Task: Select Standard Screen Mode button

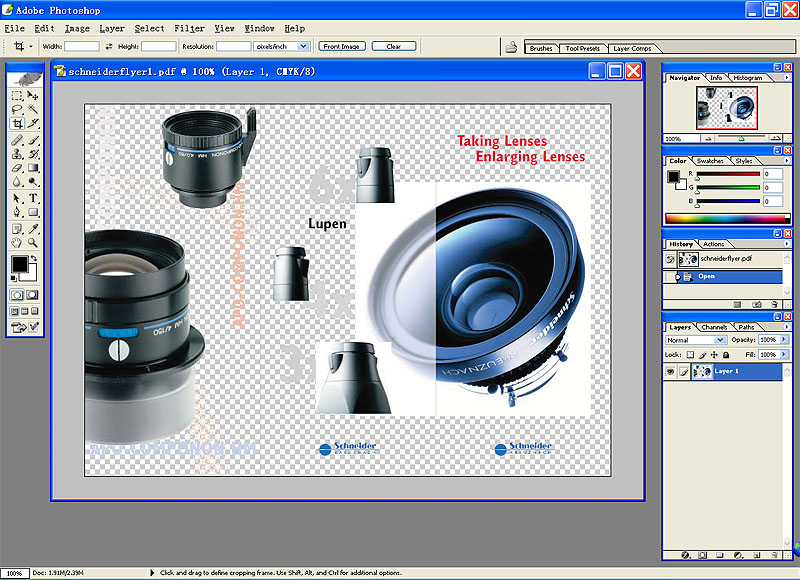Action: point(15,311)
